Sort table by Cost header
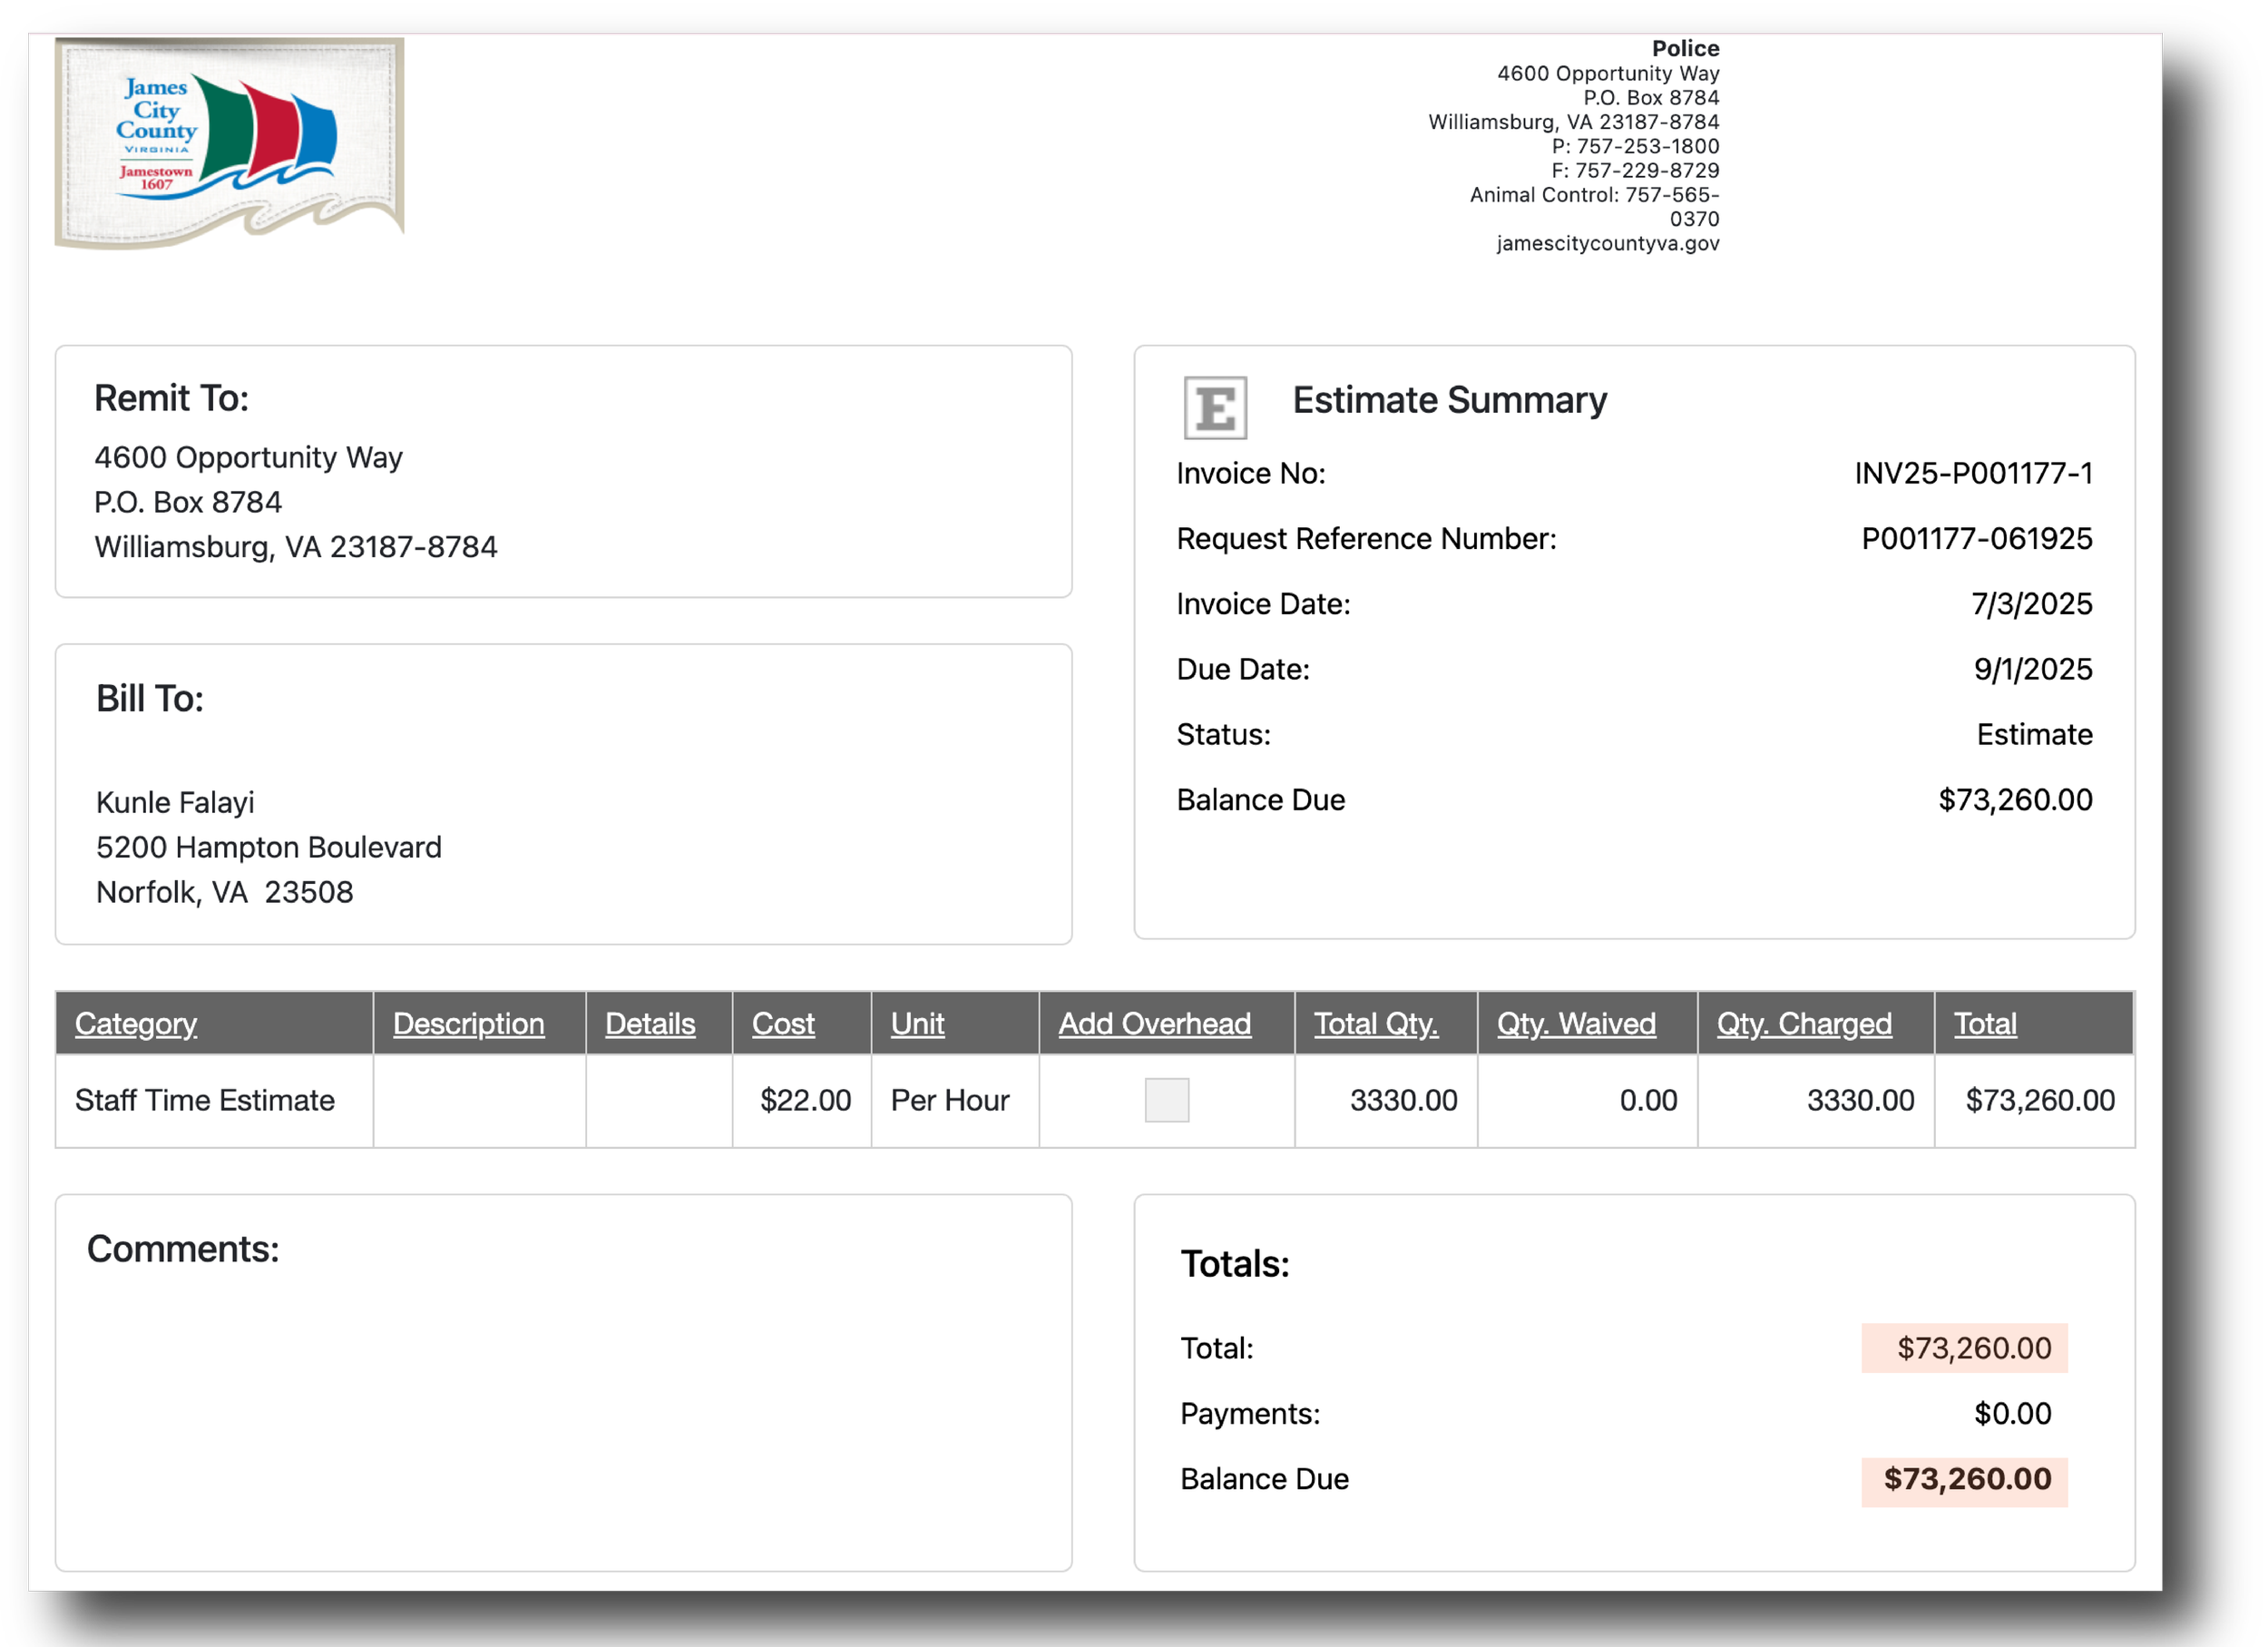Screen dimensions: 2268x1647 [x=783, y=1023]
